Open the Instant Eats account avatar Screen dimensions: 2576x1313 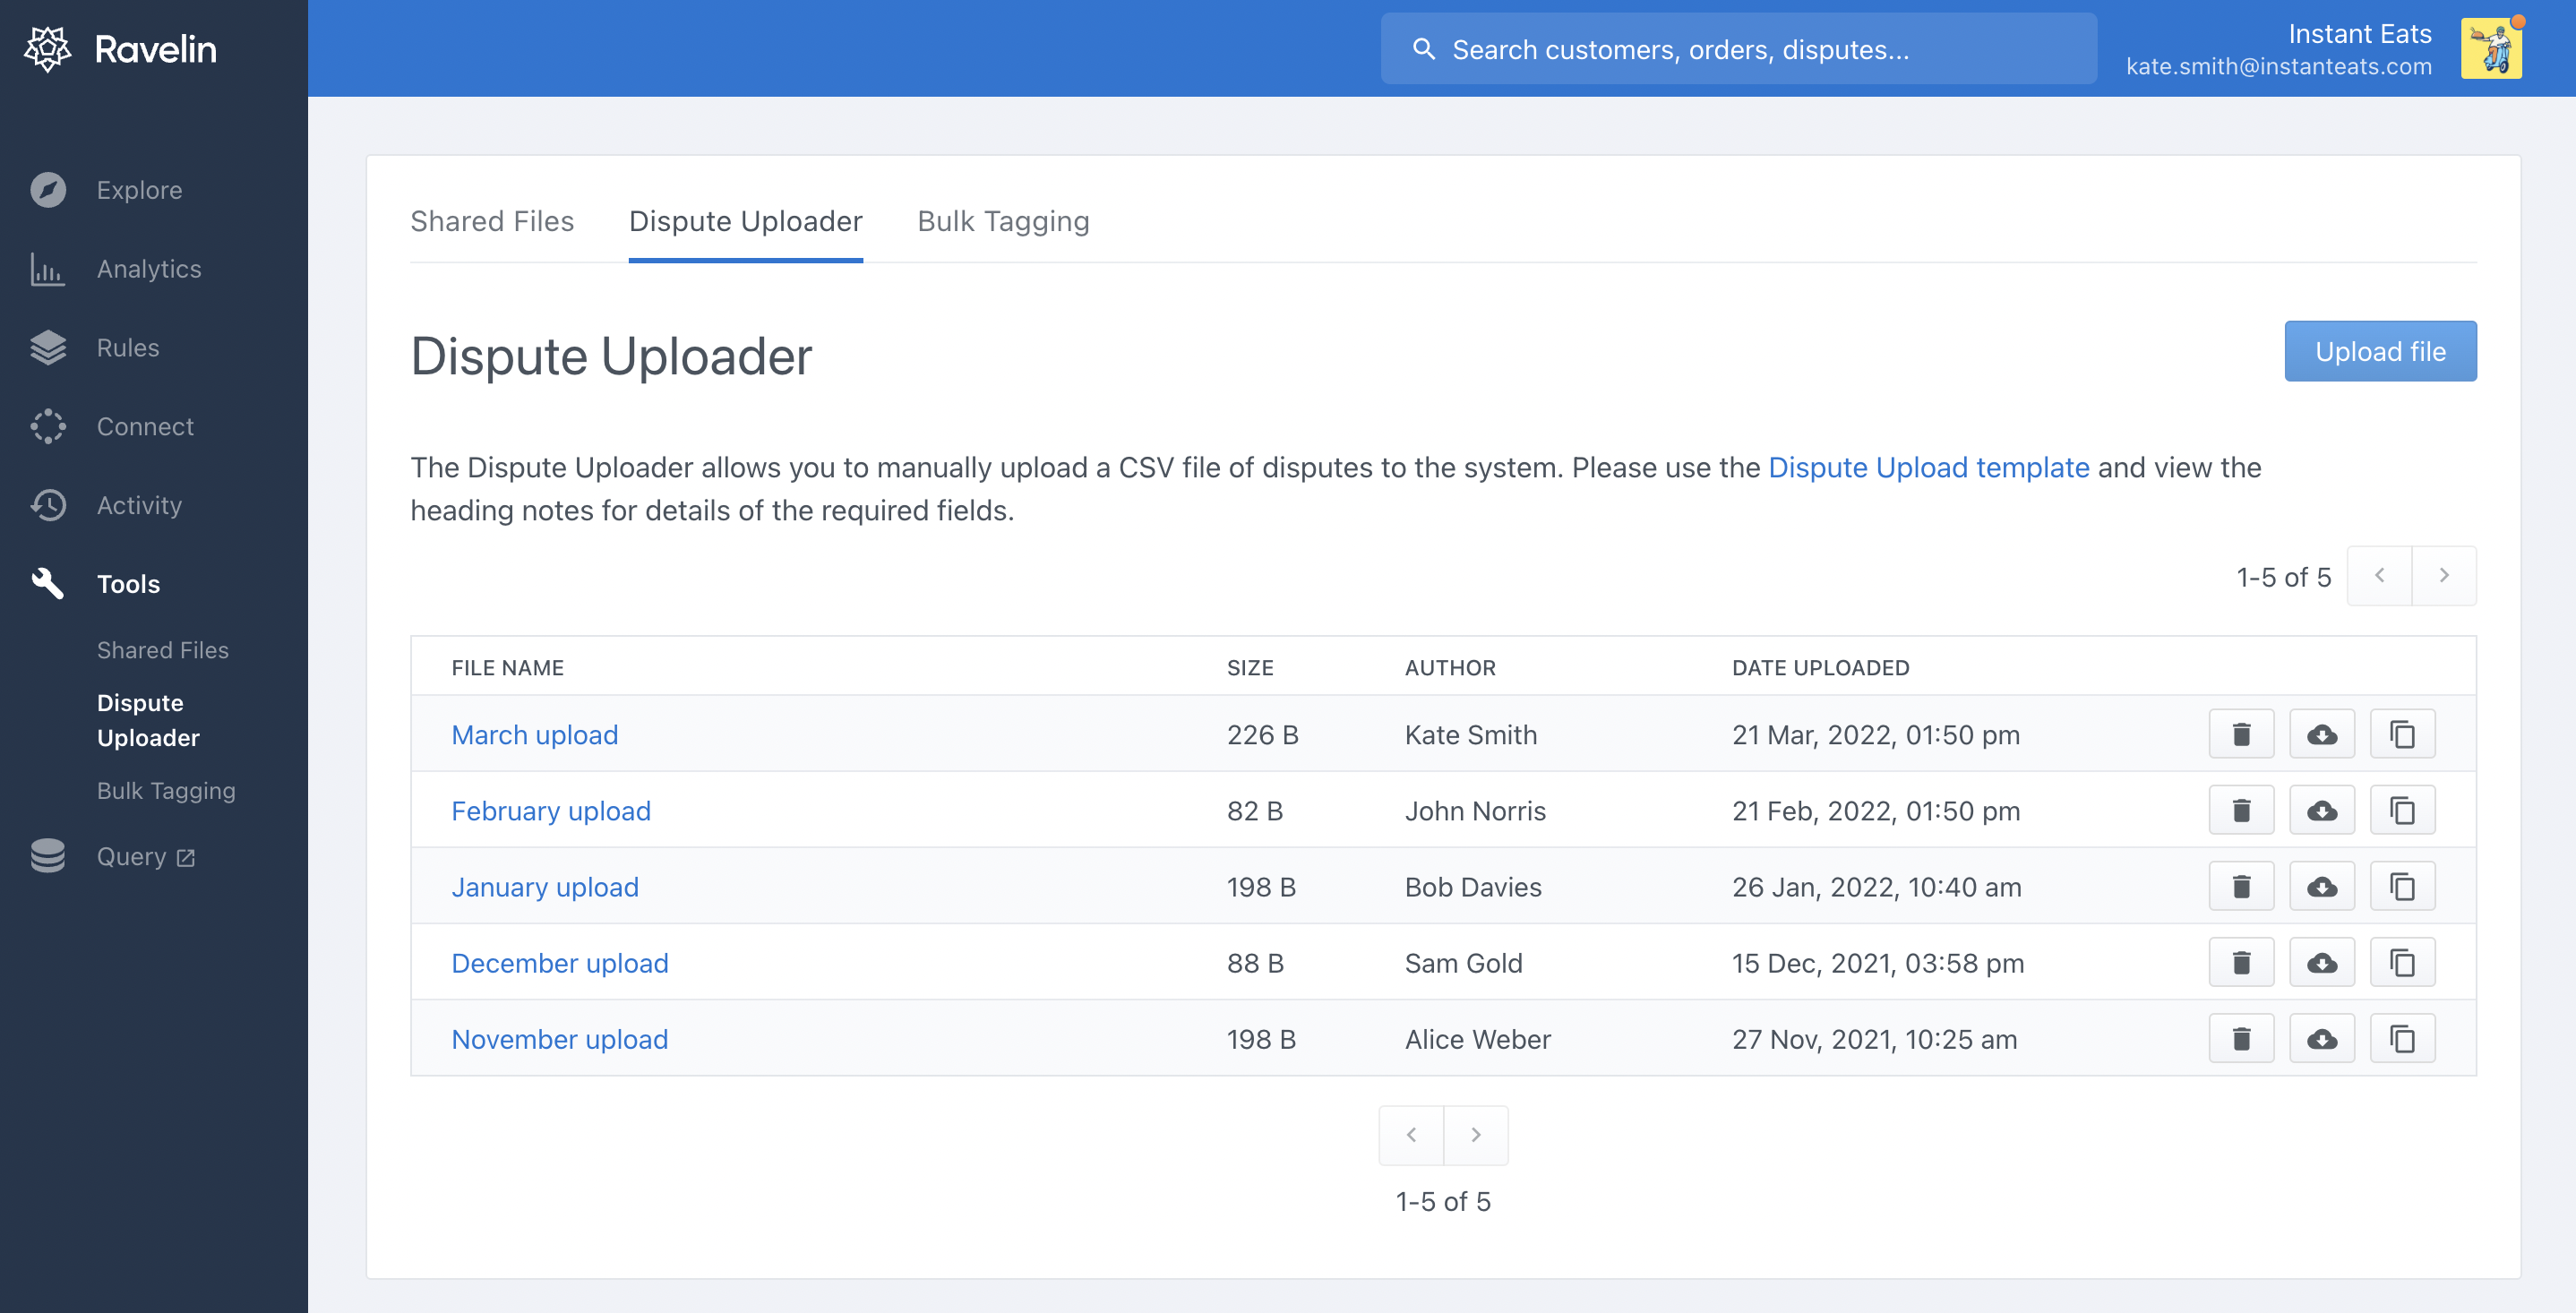(x=2490, y=49)
